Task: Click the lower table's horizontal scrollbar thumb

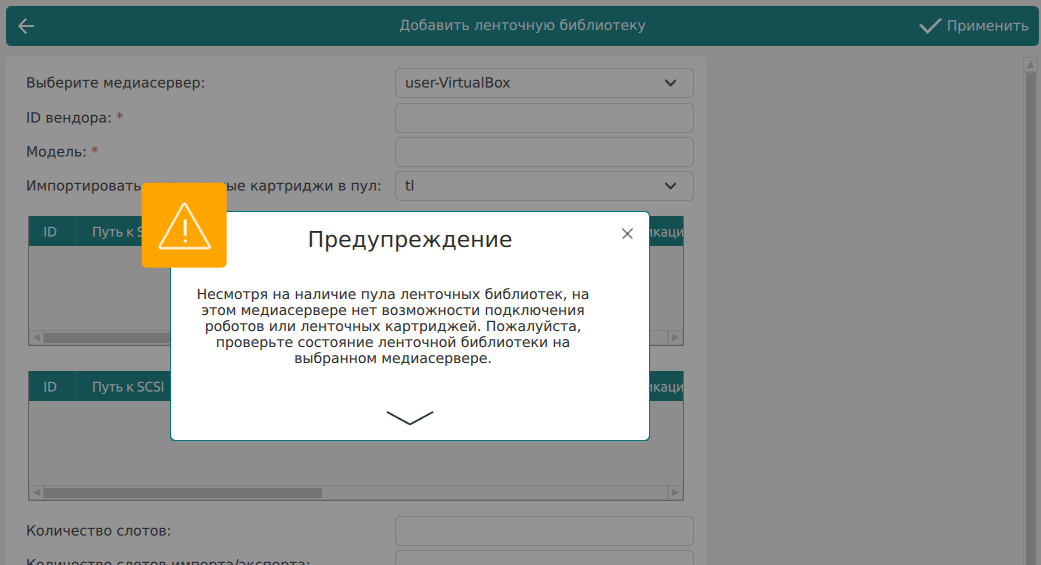Action: point(182,493)
